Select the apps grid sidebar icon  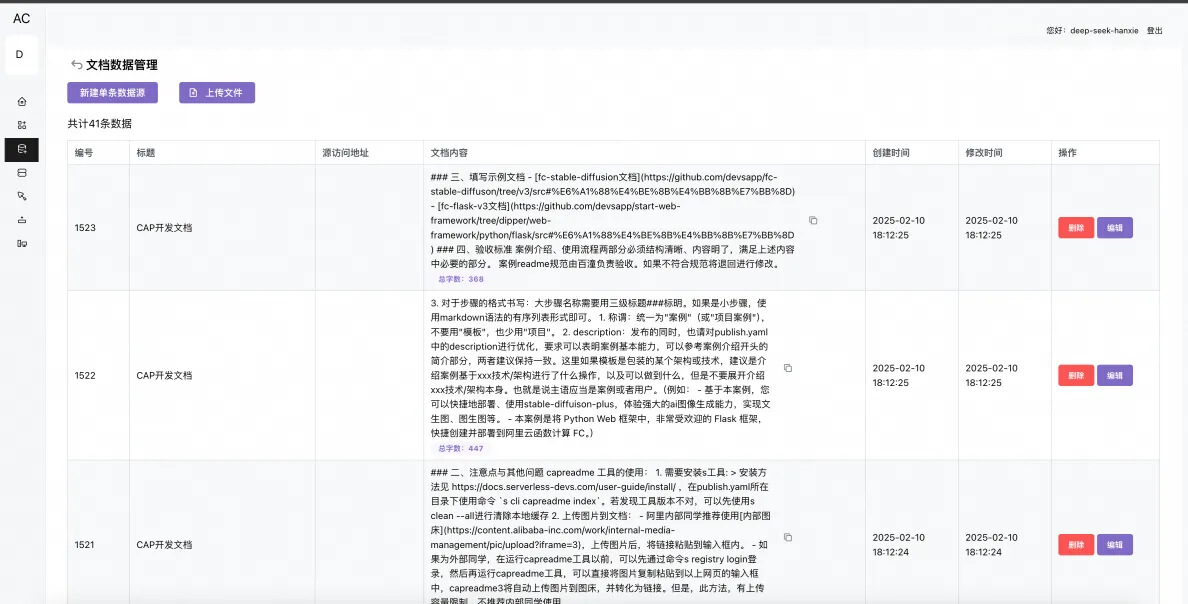click(x=22, y=125)
